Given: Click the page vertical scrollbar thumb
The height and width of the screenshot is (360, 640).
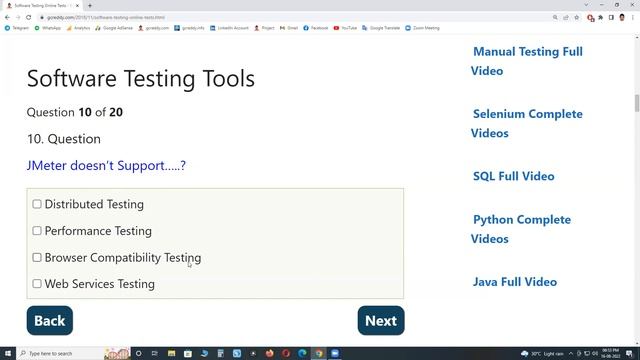Looking at the screenshot, I should click(x=637, y=102).
